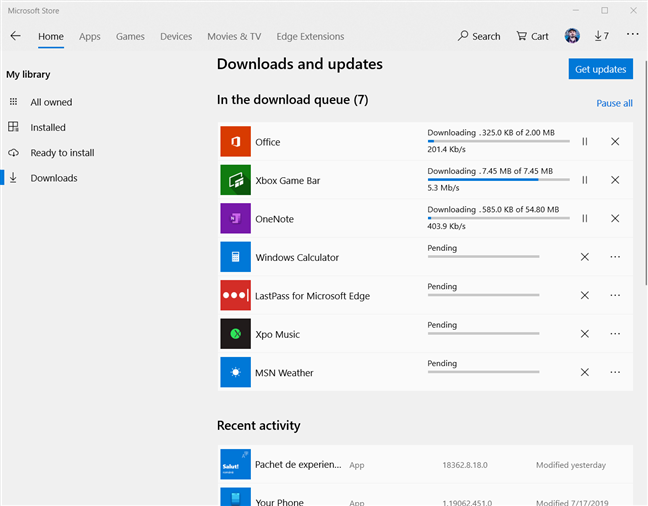Click the OneNote app name
Image resolution: width=648 pixels, height=506 pixels.
tap(274, 219)
